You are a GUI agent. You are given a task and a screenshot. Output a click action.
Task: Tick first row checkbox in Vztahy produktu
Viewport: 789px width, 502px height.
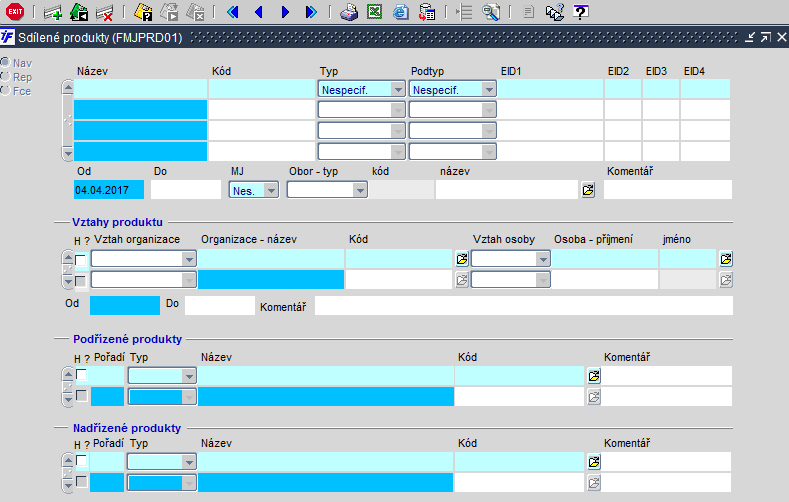click(x=81, y=260)
